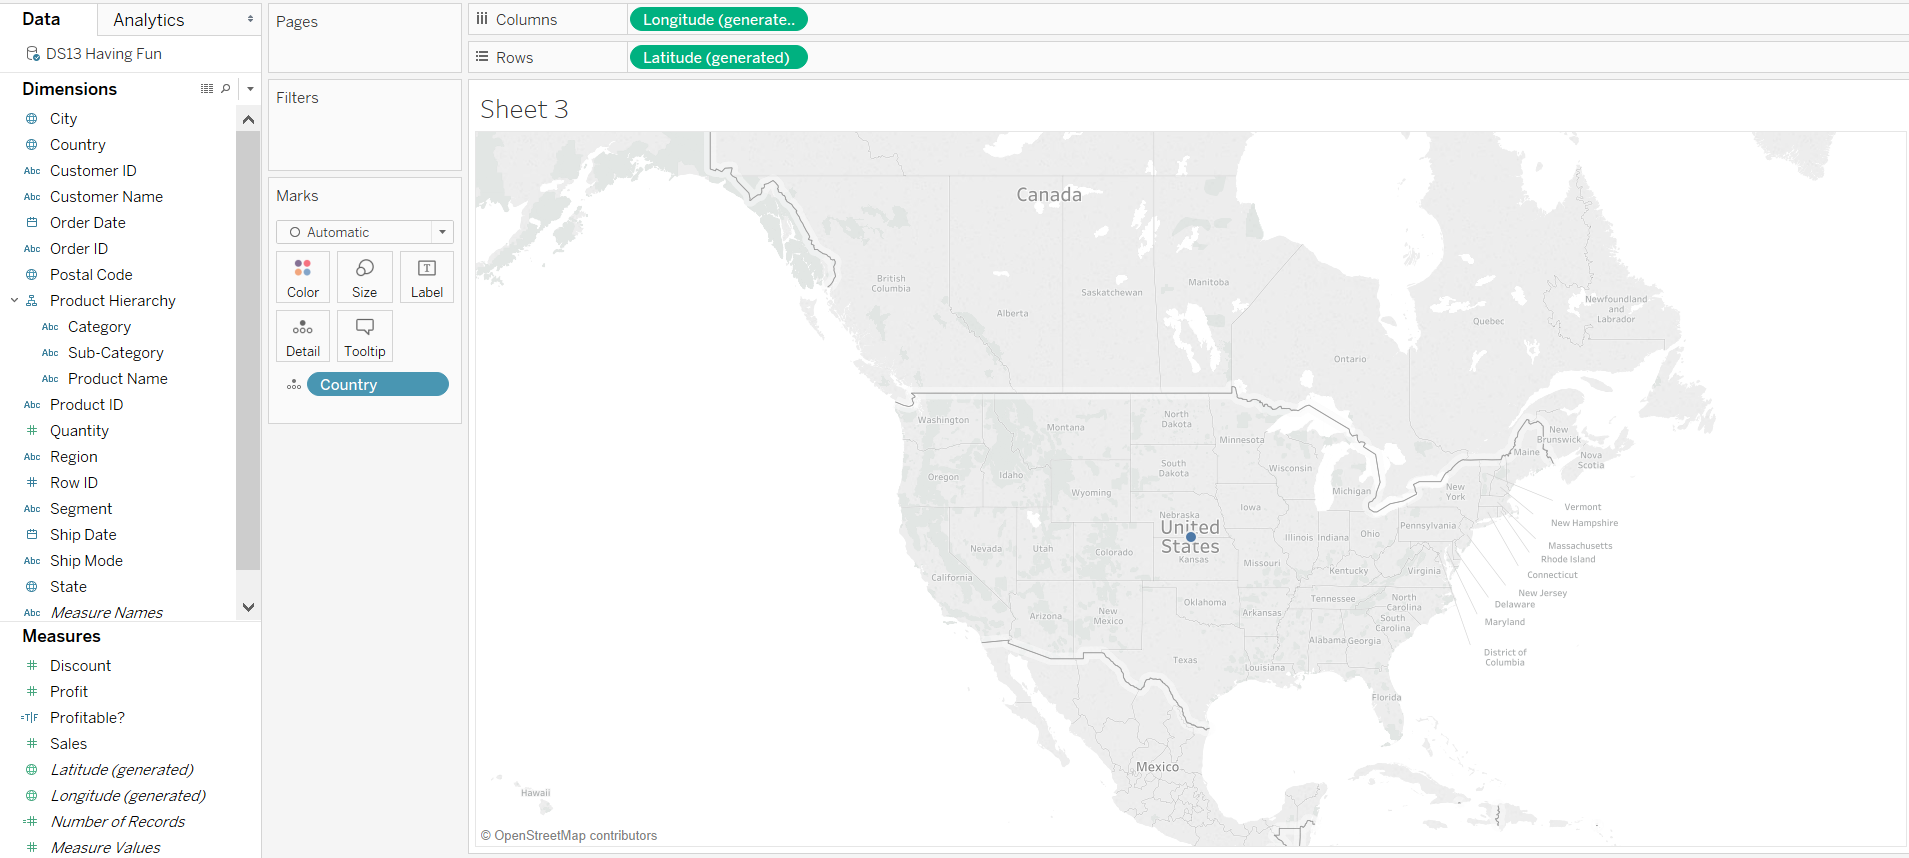Click the down arrow of dimensions scrollbar
This screenshot has width=1909, height=858.
(248, 607)
